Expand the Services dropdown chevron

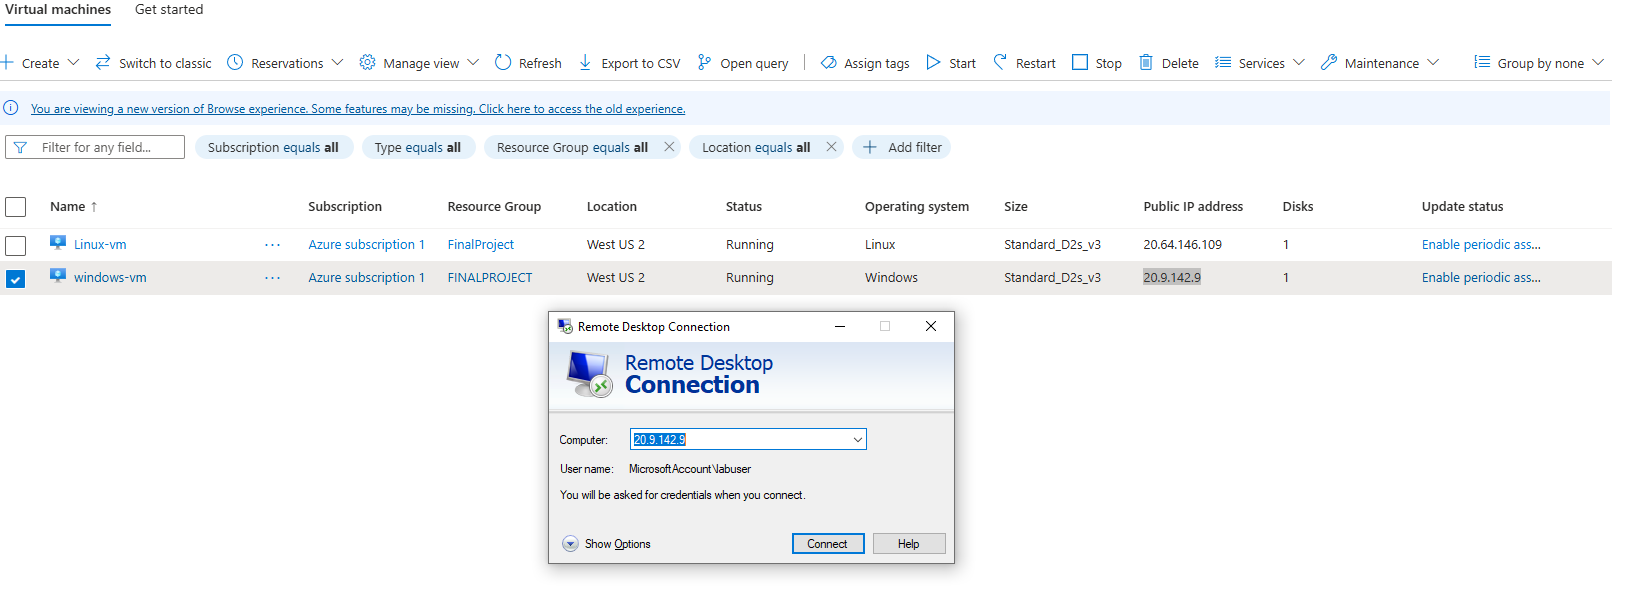click(x=1299, y=62)
